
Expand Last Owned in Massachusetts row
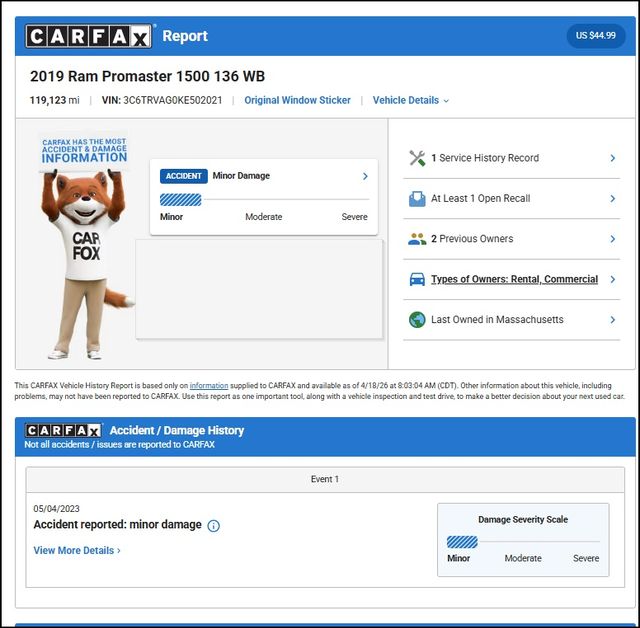(x=612, y=320)
